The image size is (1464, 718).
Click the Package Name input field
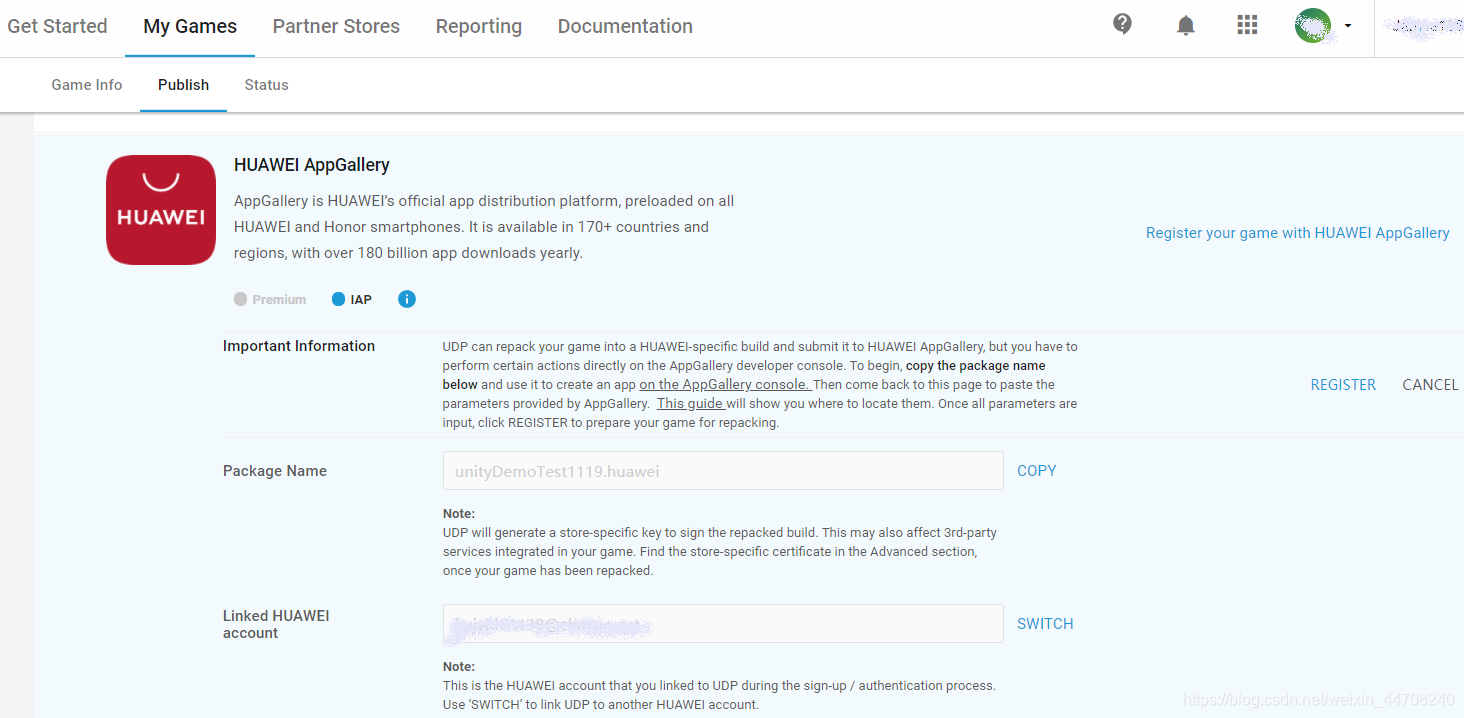click(723, 470)
